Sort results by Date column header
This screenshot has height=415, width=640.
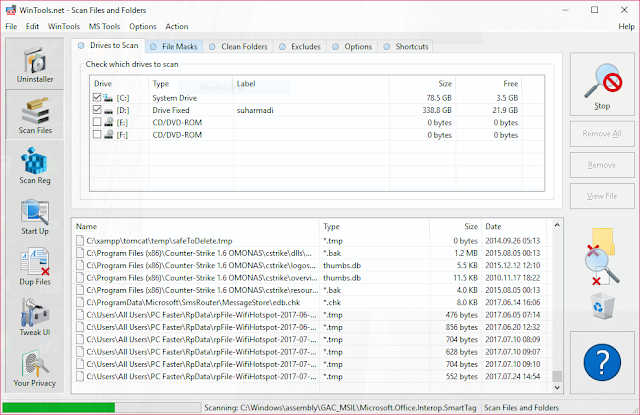point(514,226)
